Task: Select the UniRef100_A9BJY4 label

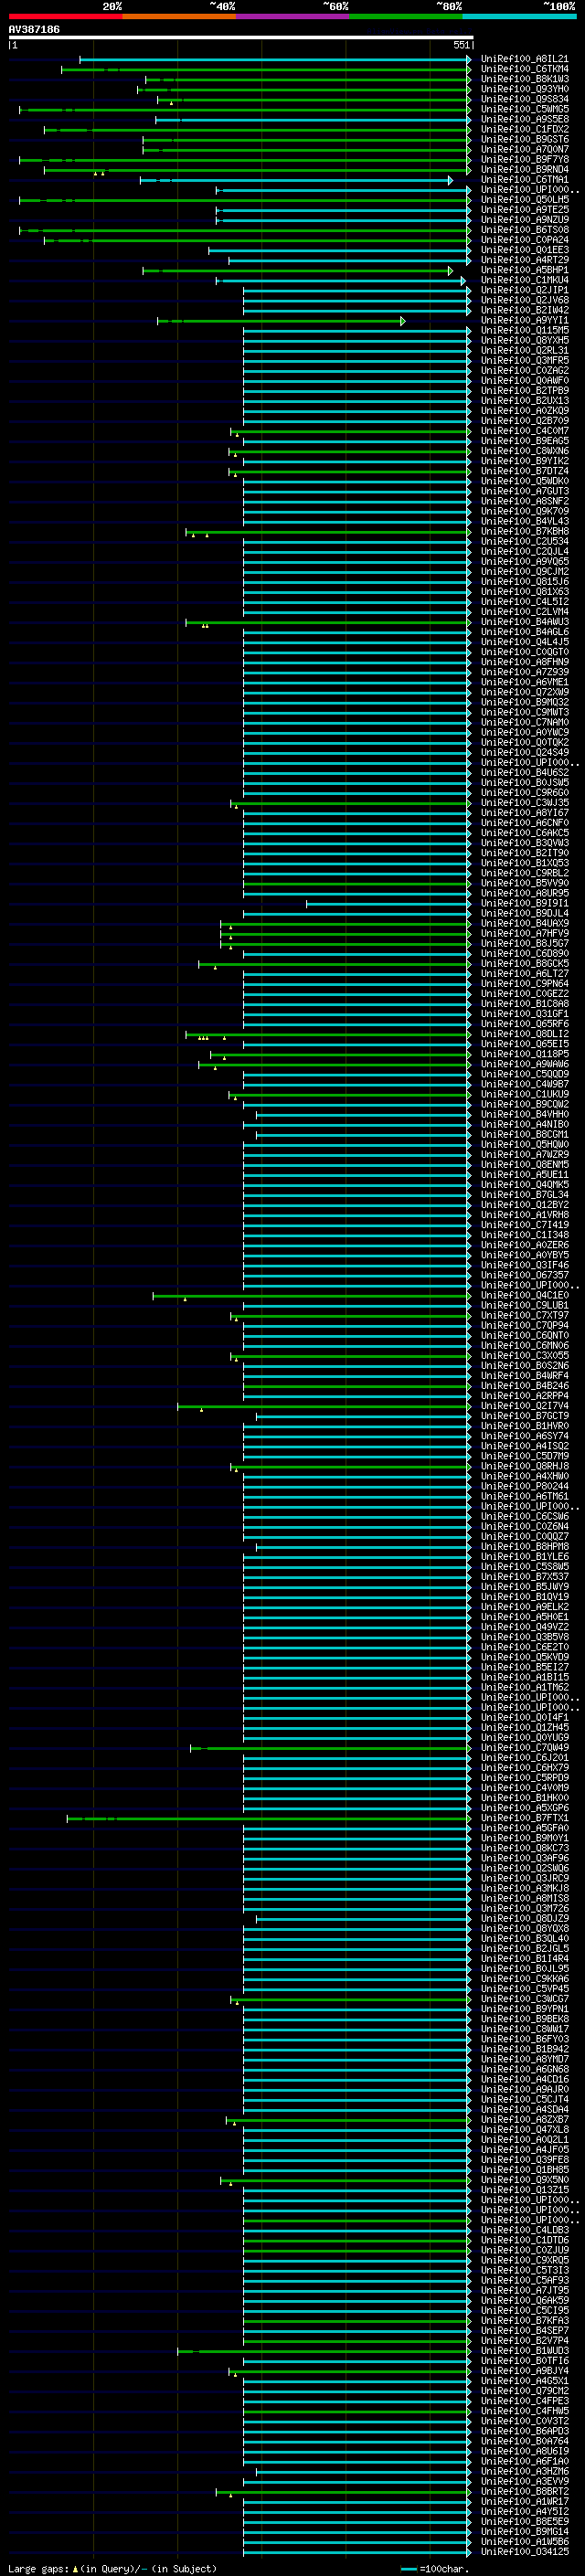Action: click(524, 2370)
